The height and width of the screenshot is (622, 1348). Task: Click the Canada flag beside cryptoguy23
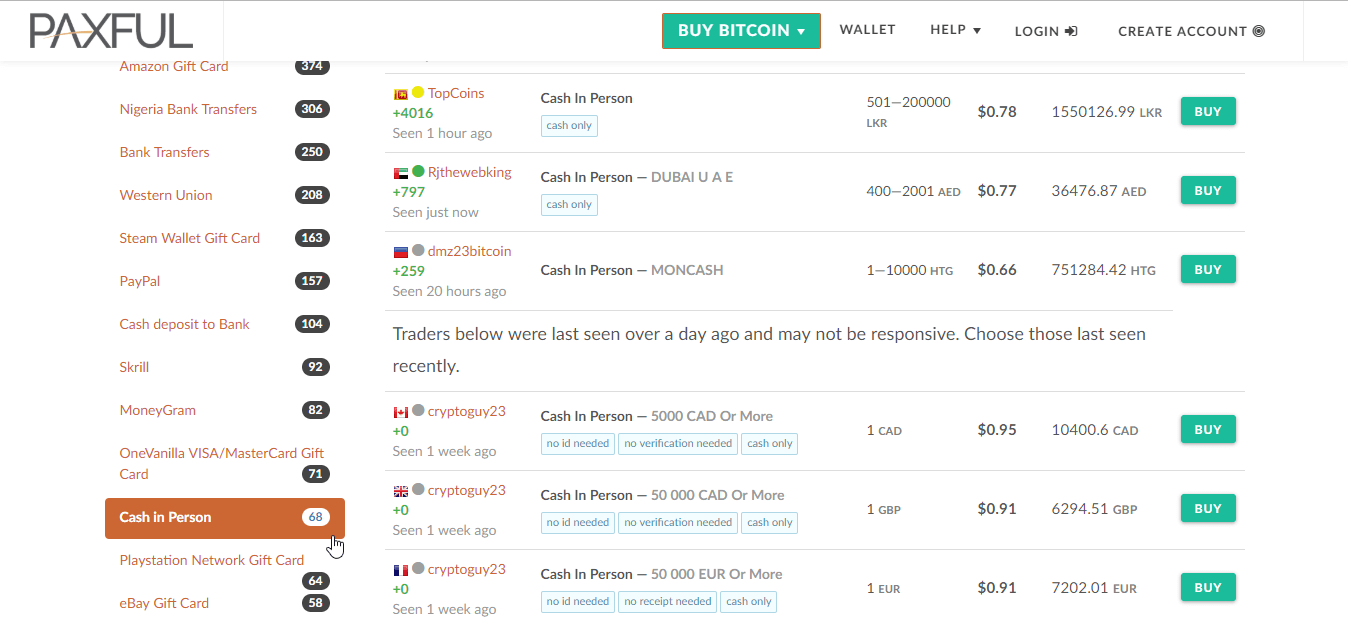[400, 411]
